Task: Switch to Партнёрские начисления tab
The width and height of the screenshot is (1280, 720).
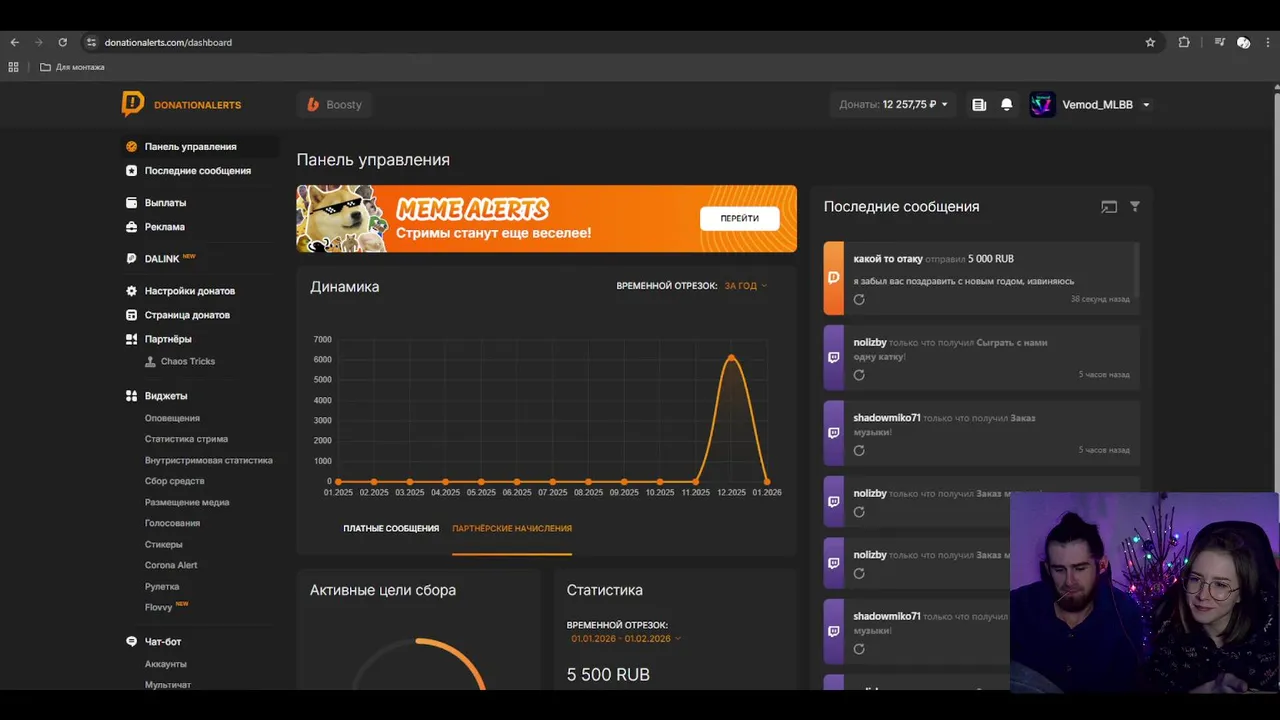Action: coord(512,528)
